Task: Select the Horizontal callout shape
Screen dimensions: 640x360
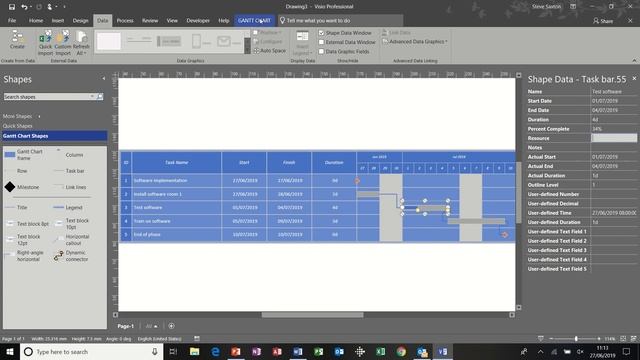Action: 71,240
